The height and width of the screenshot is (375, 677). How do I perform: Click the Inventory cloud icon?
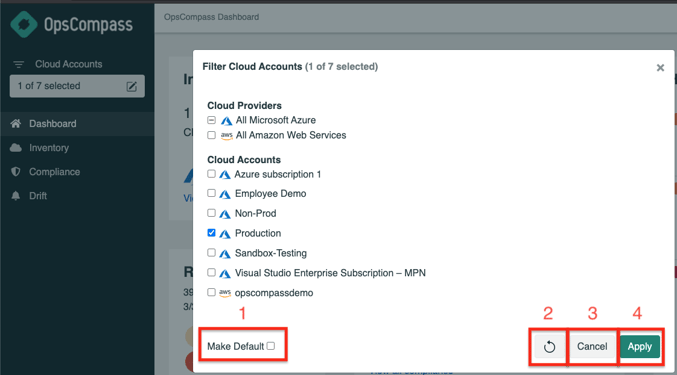coord(16,148)
